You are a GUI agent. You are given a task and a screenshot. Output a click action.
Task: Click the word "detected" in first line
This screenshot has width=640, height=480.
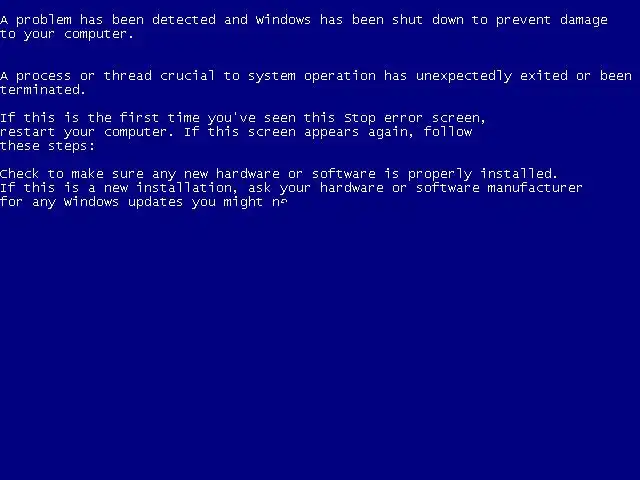pyautogui.click(x=184, y=20)
